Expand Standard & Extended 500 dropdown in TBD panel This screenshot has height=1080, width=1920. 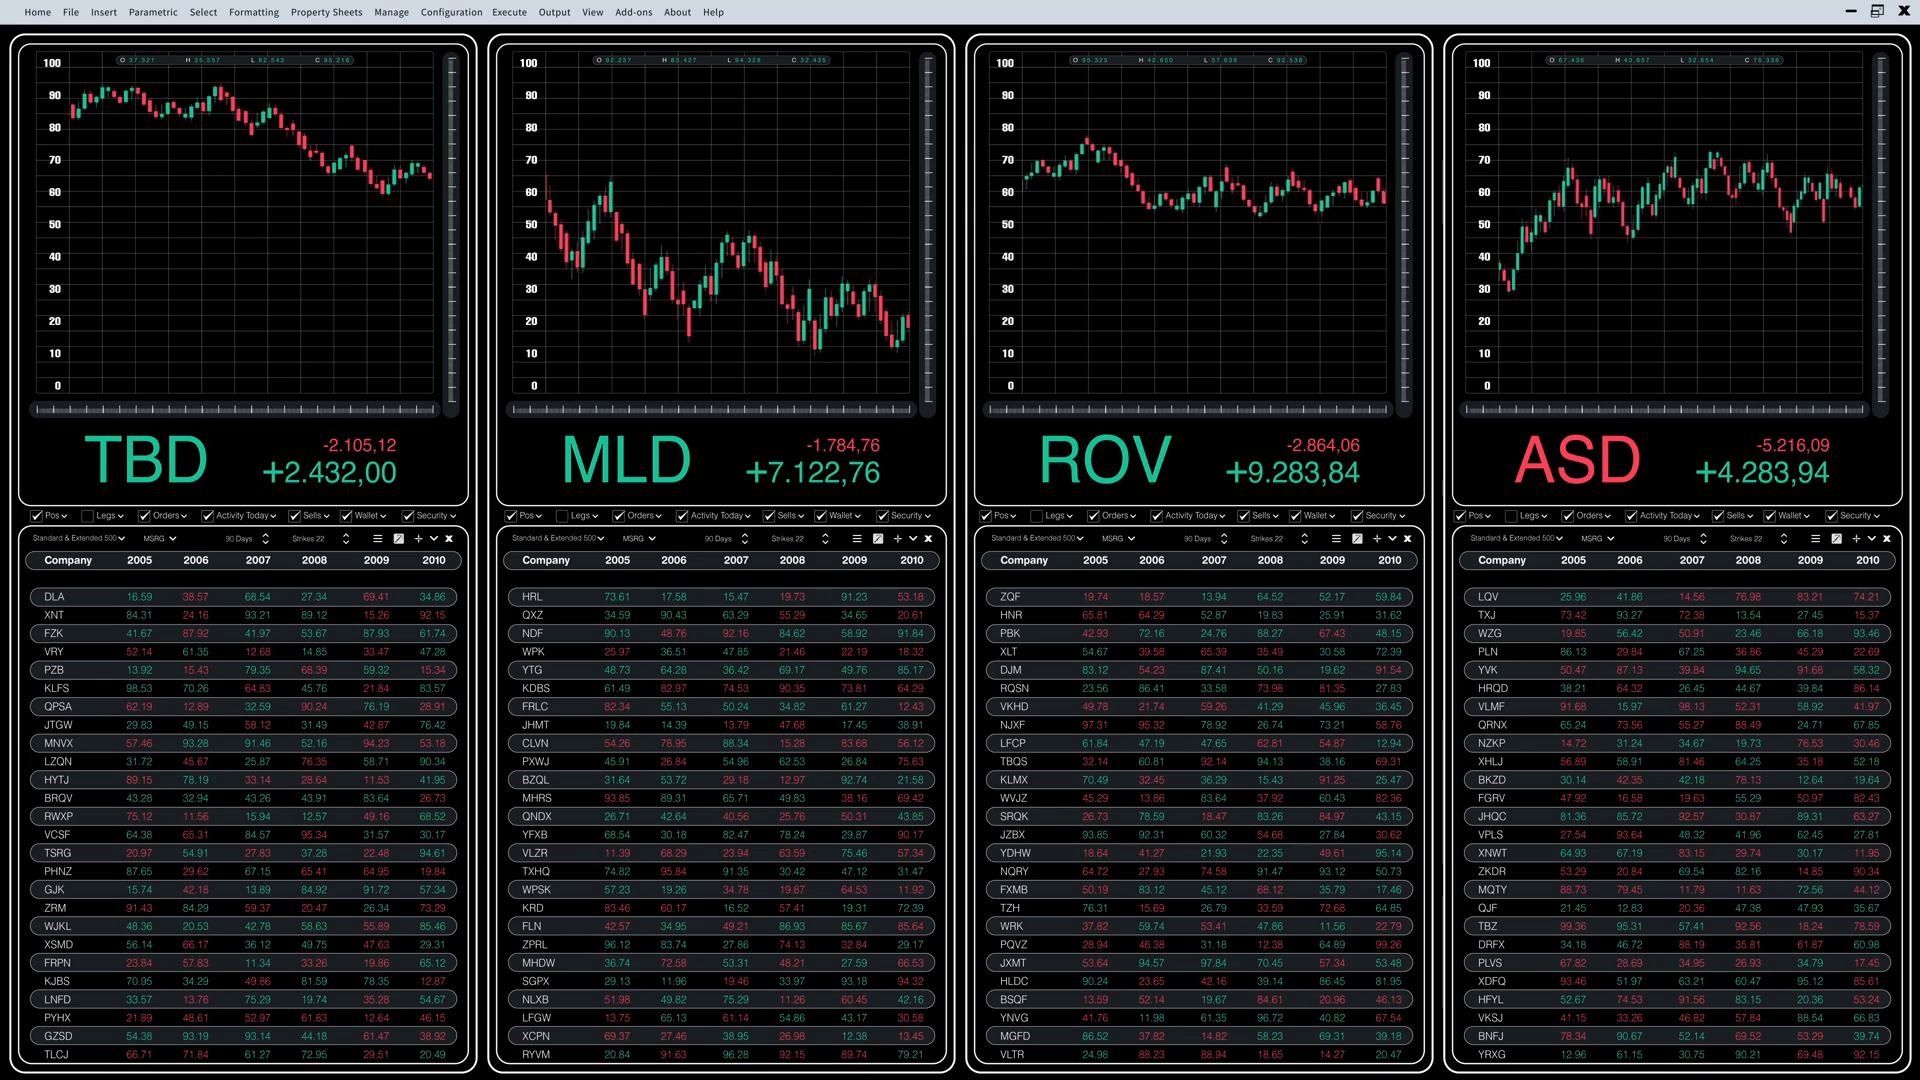(79, 539)
